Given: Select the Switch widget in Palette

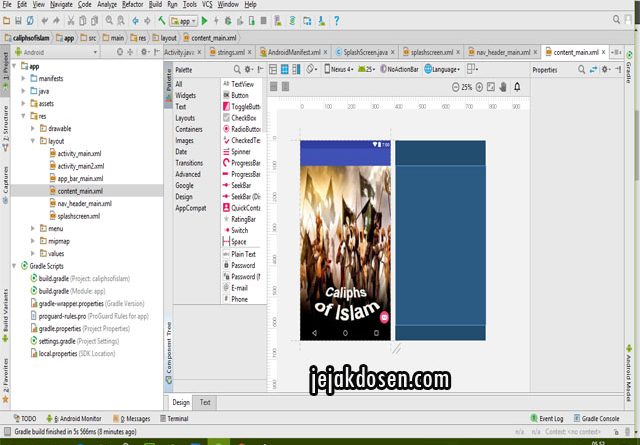Looking at the screenshot, I should click(x=236, y=230).
